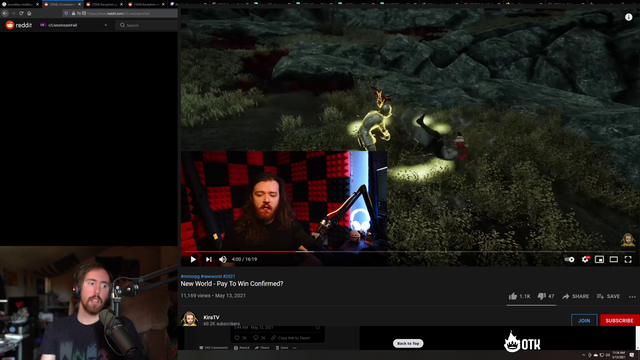Click the Reddit logo
640x360 pixels.
19,25
